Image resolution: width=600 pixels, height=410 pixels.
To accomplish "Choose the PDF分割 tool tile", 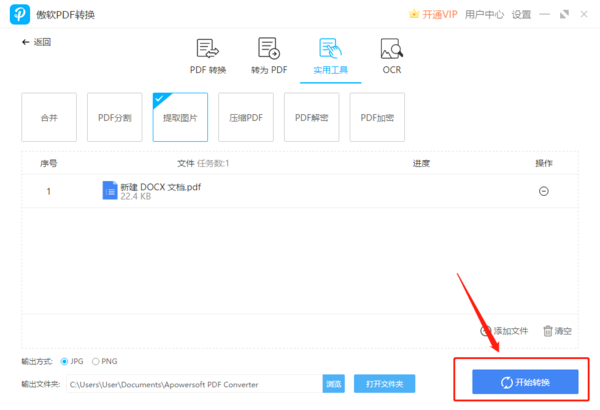I will [115, 117].
